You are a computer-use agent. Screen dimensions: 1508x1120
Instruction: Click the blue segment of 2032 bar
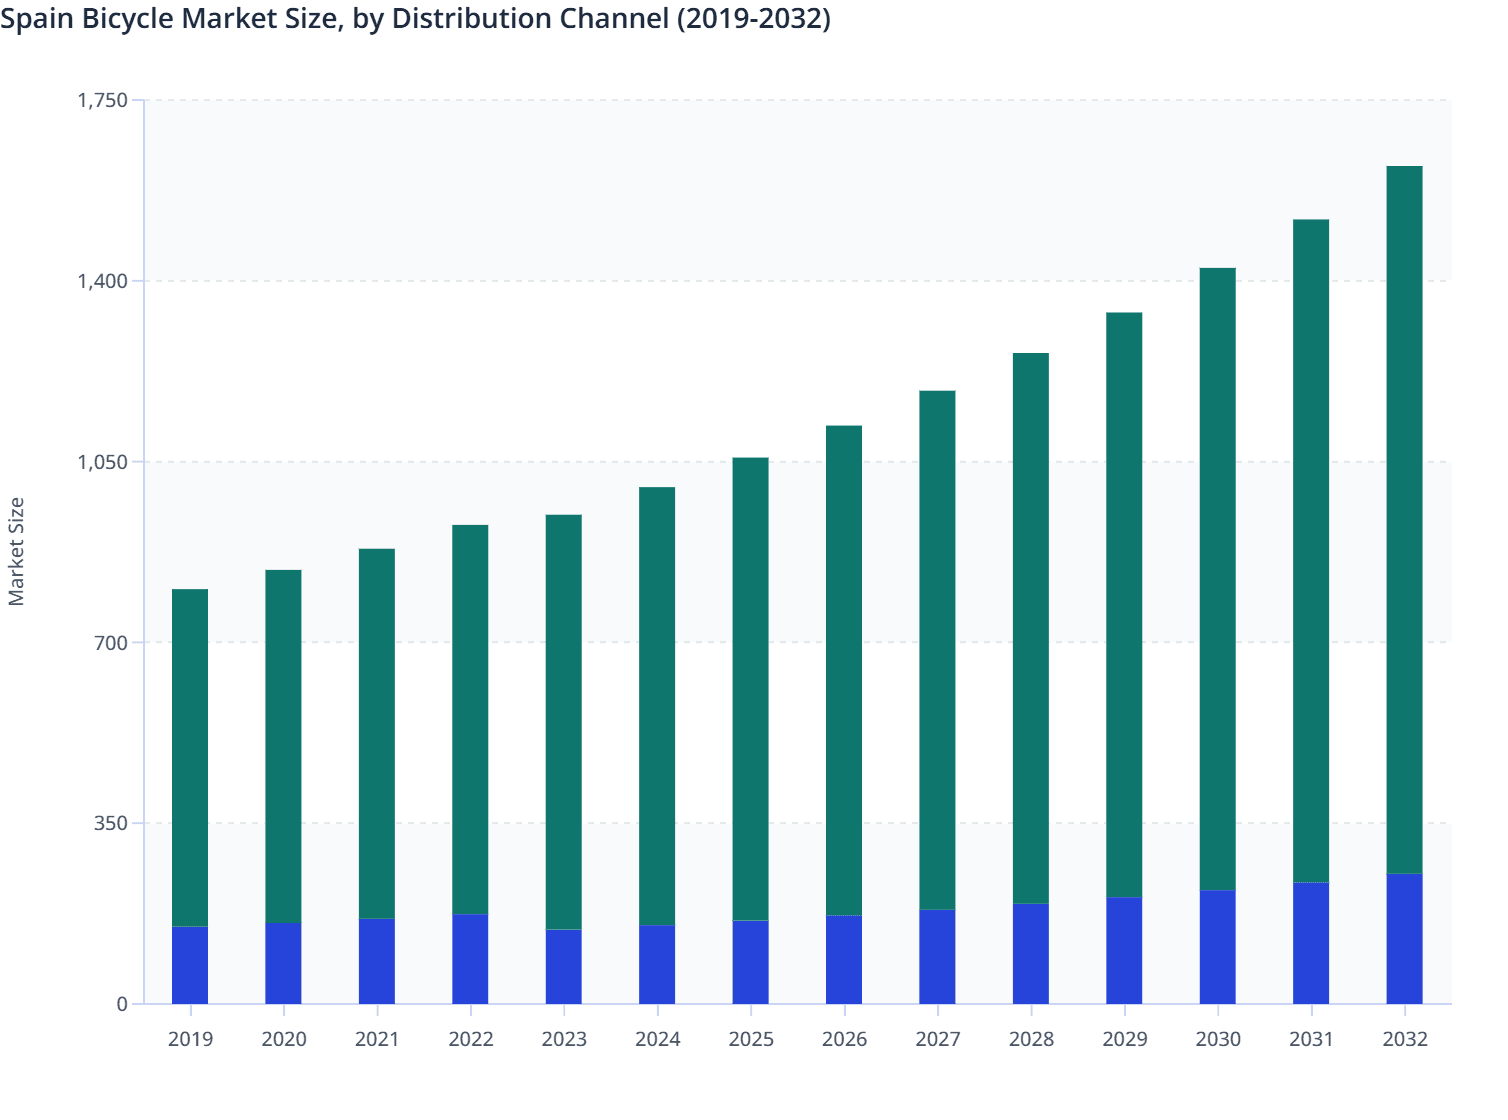[x=1403, y=940]
